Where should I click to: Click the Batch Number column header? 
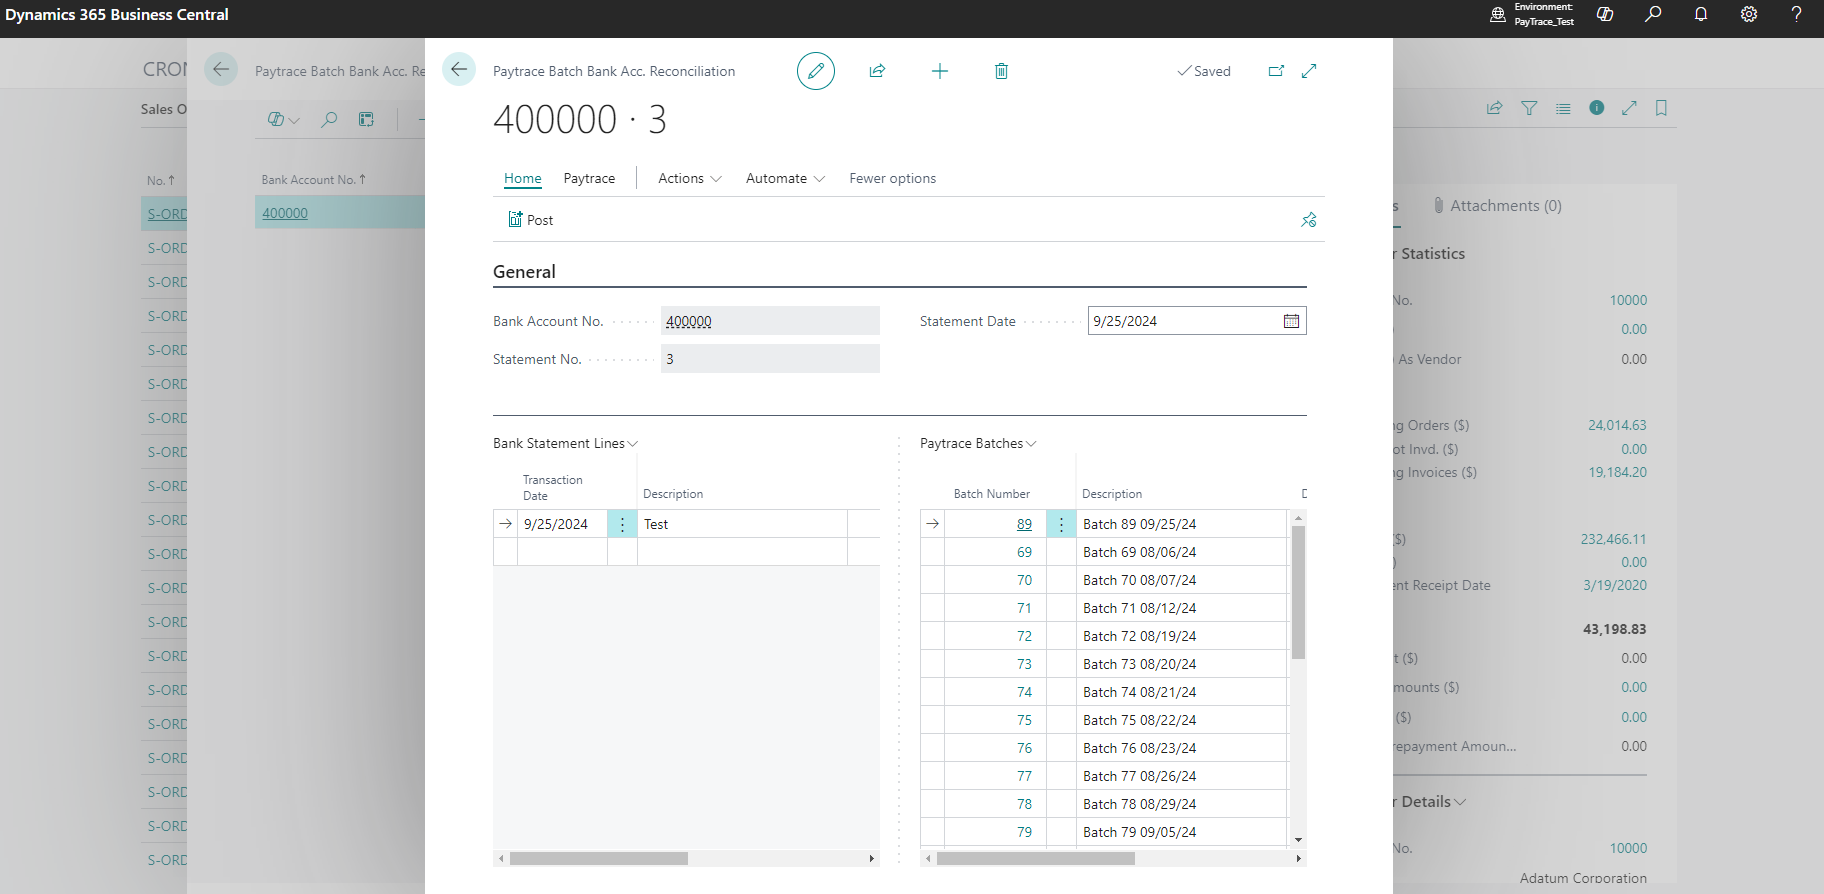991,494
